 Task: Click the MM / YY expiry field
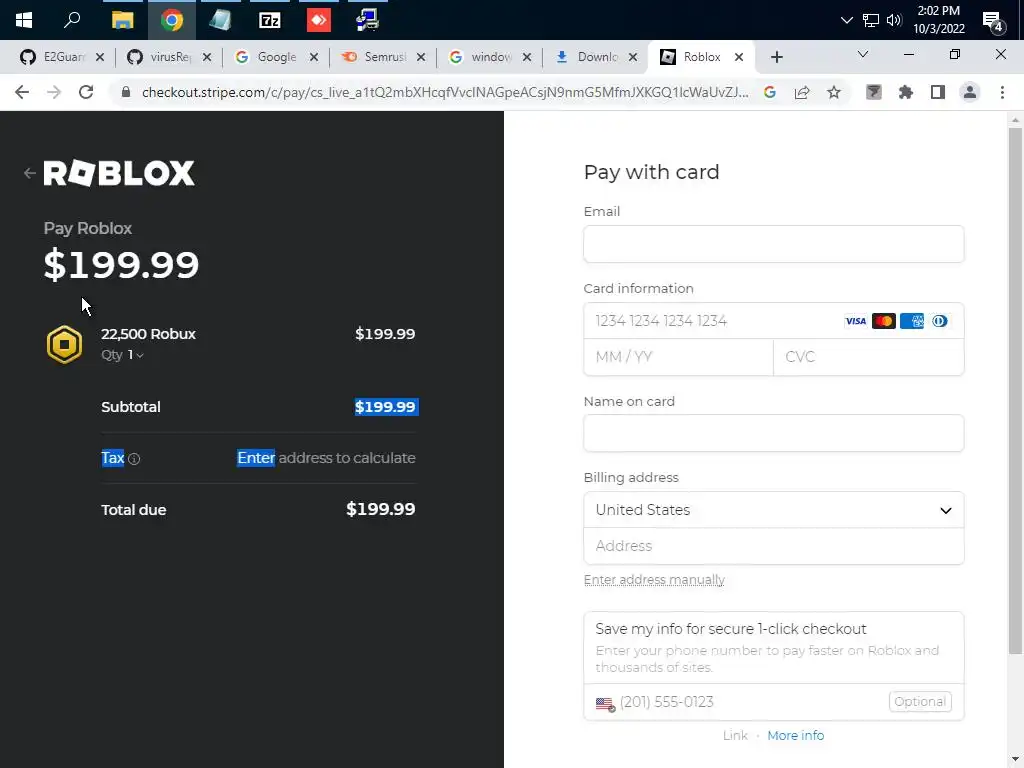679,357
